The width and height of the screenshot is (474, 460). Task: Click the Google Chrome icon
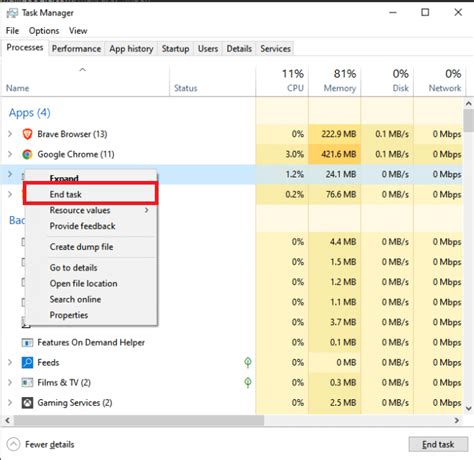point(27,154)
